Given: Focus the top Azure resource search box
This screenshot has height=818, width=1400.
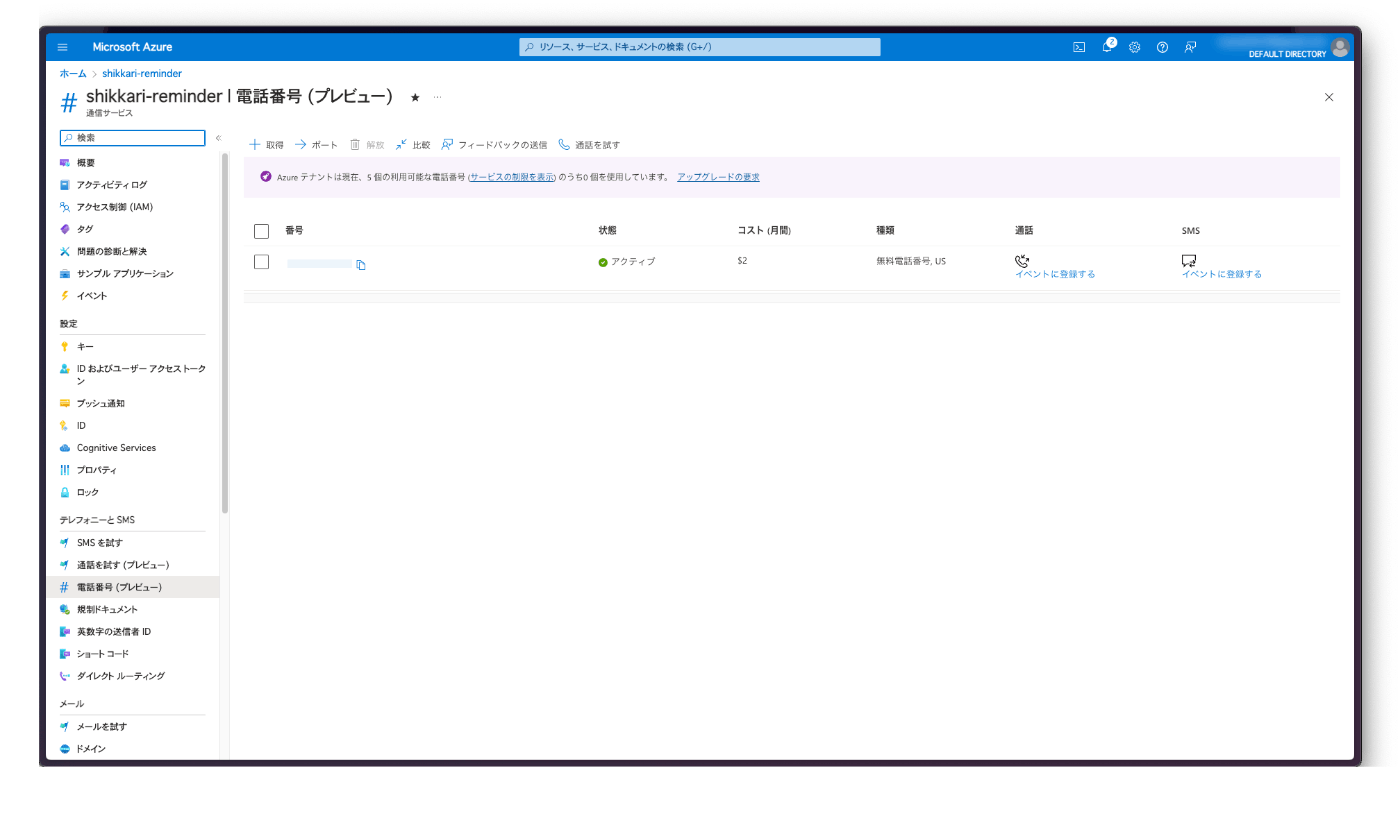Looking at the screenshot, I should 700,47.
